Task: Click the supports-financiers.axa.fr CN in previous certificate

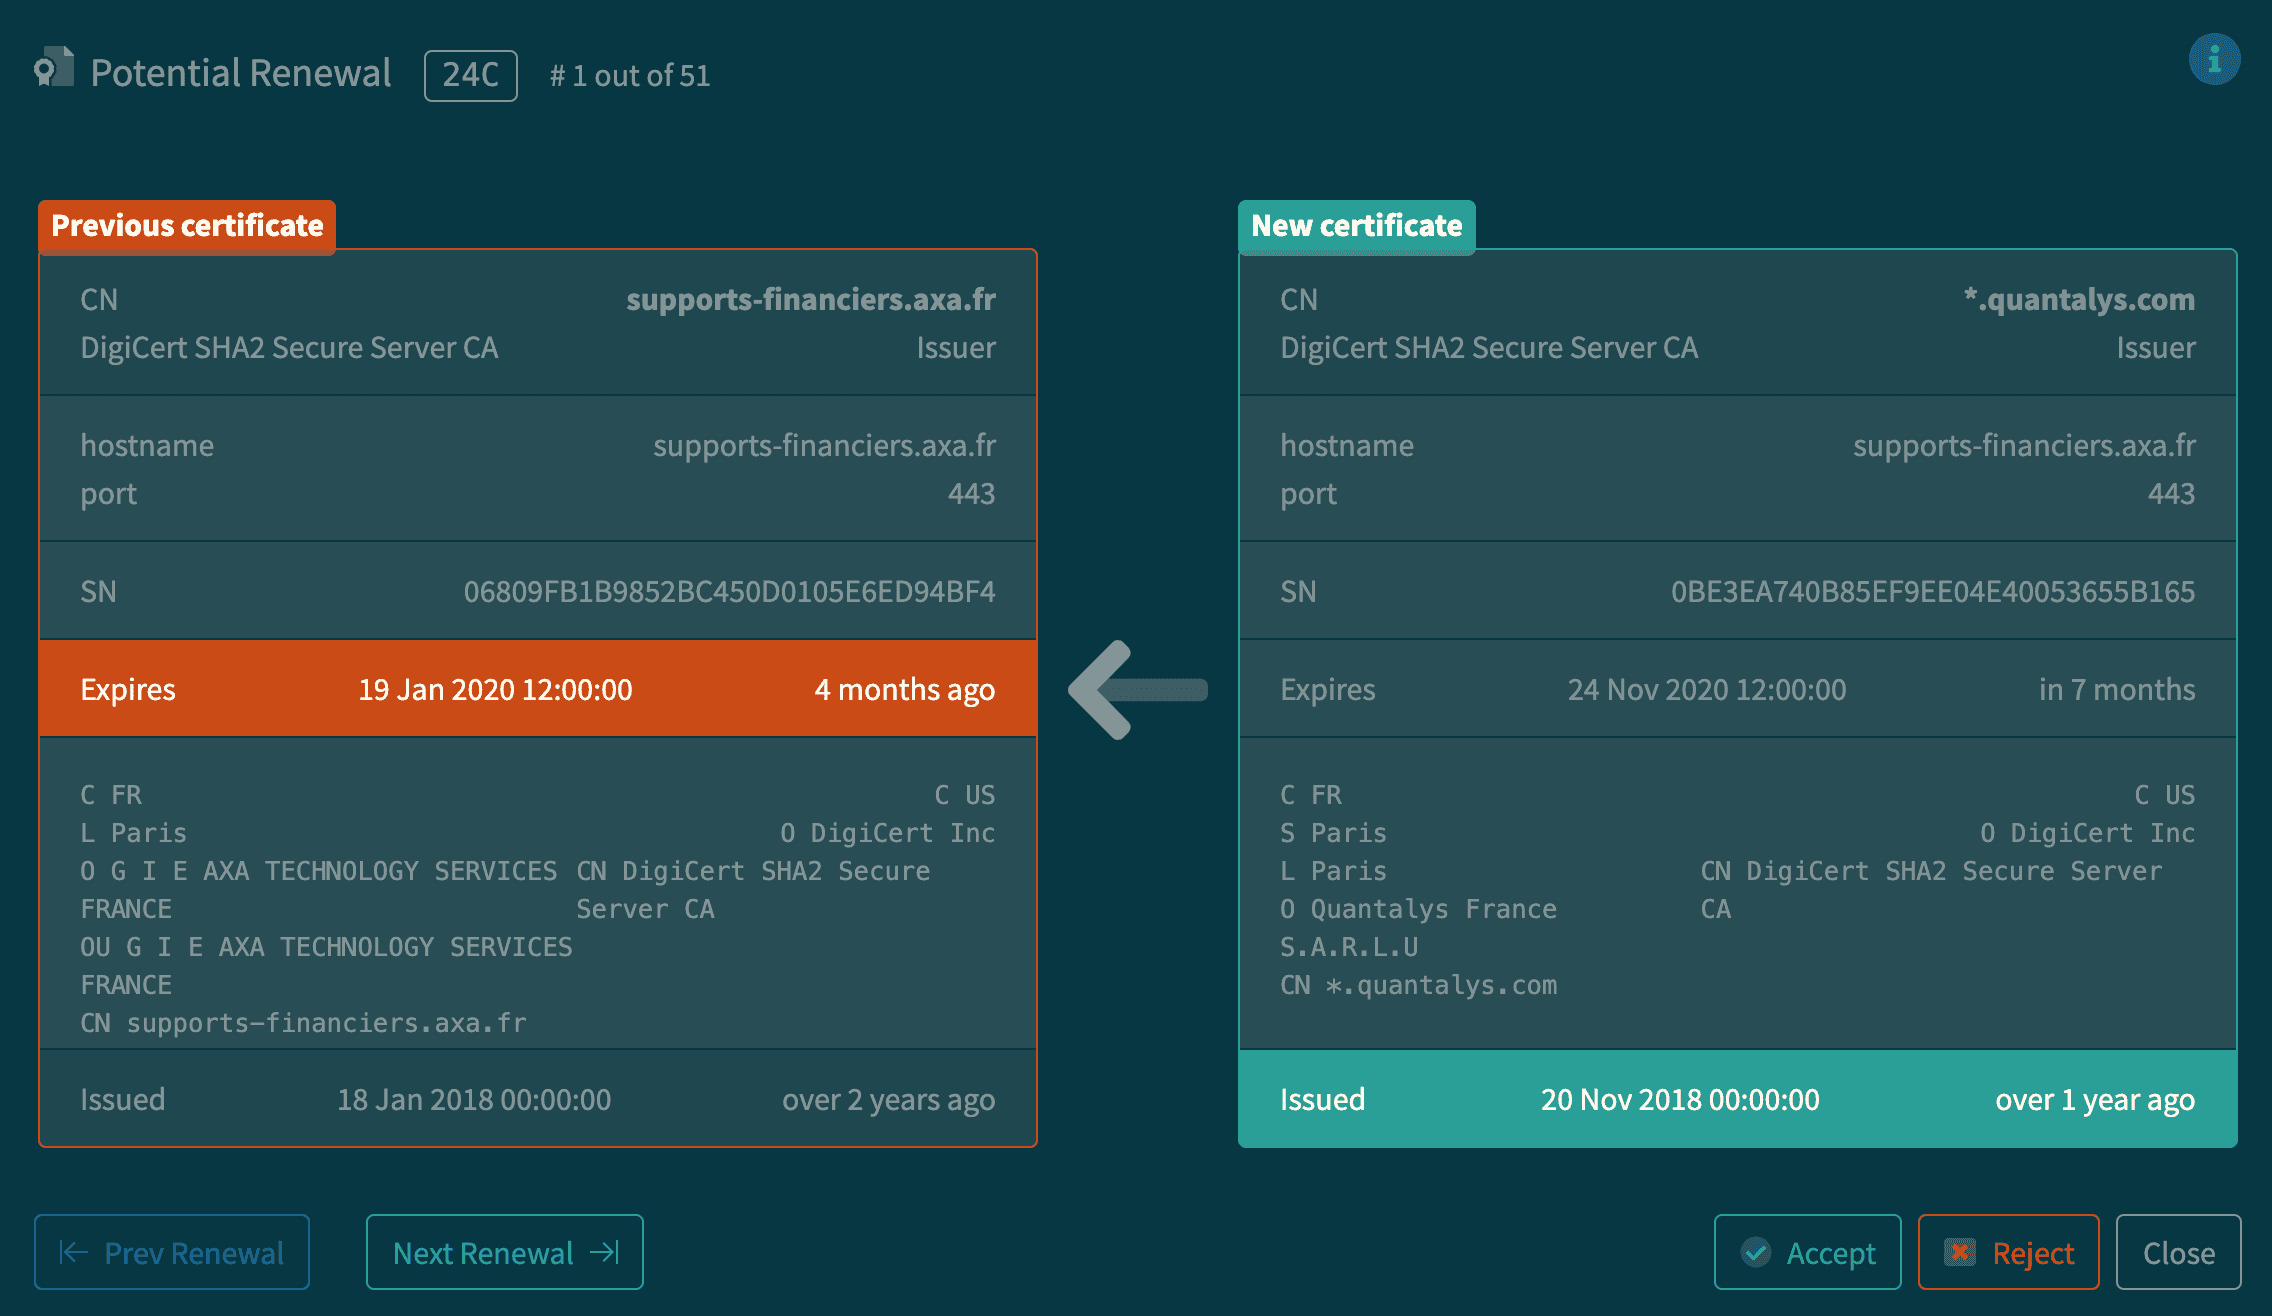Action: (x=810, y=299)
